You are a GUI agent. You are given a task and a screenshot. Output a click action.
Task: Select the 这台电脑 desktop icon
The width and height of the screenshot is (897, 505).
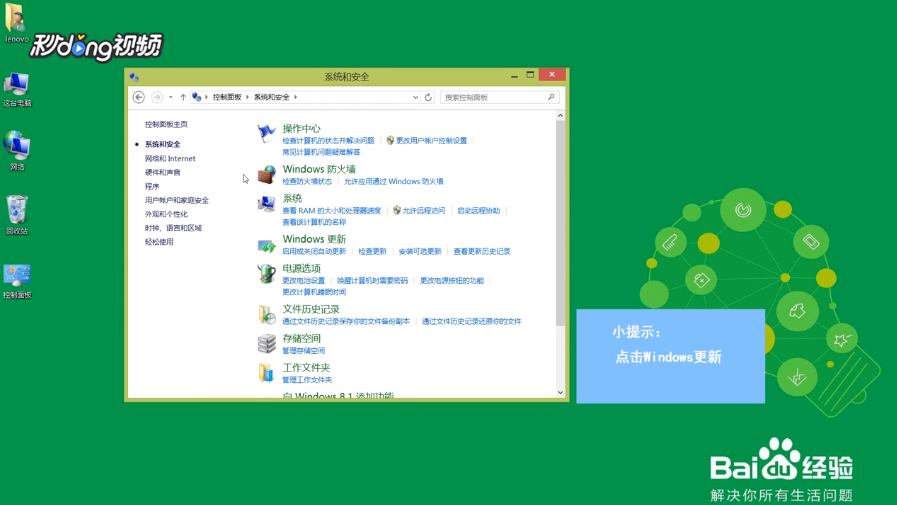[17, 90]
